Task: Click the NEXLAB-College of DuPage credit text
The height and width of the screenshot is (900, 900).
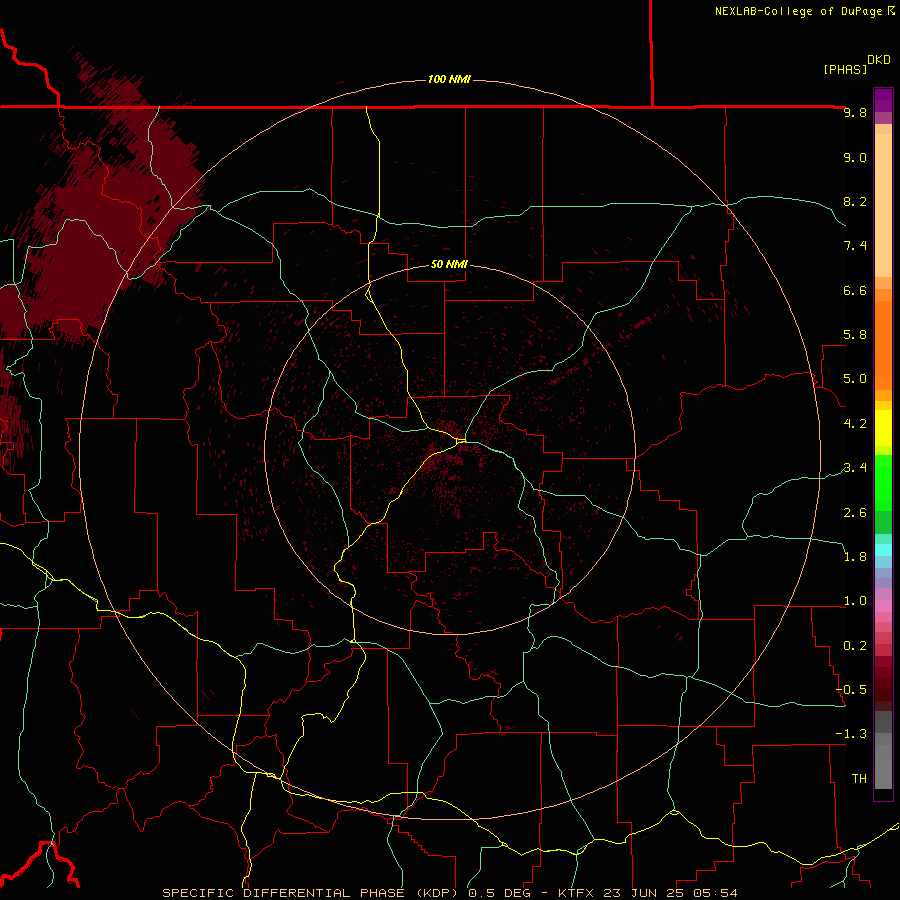Action: 798,11
